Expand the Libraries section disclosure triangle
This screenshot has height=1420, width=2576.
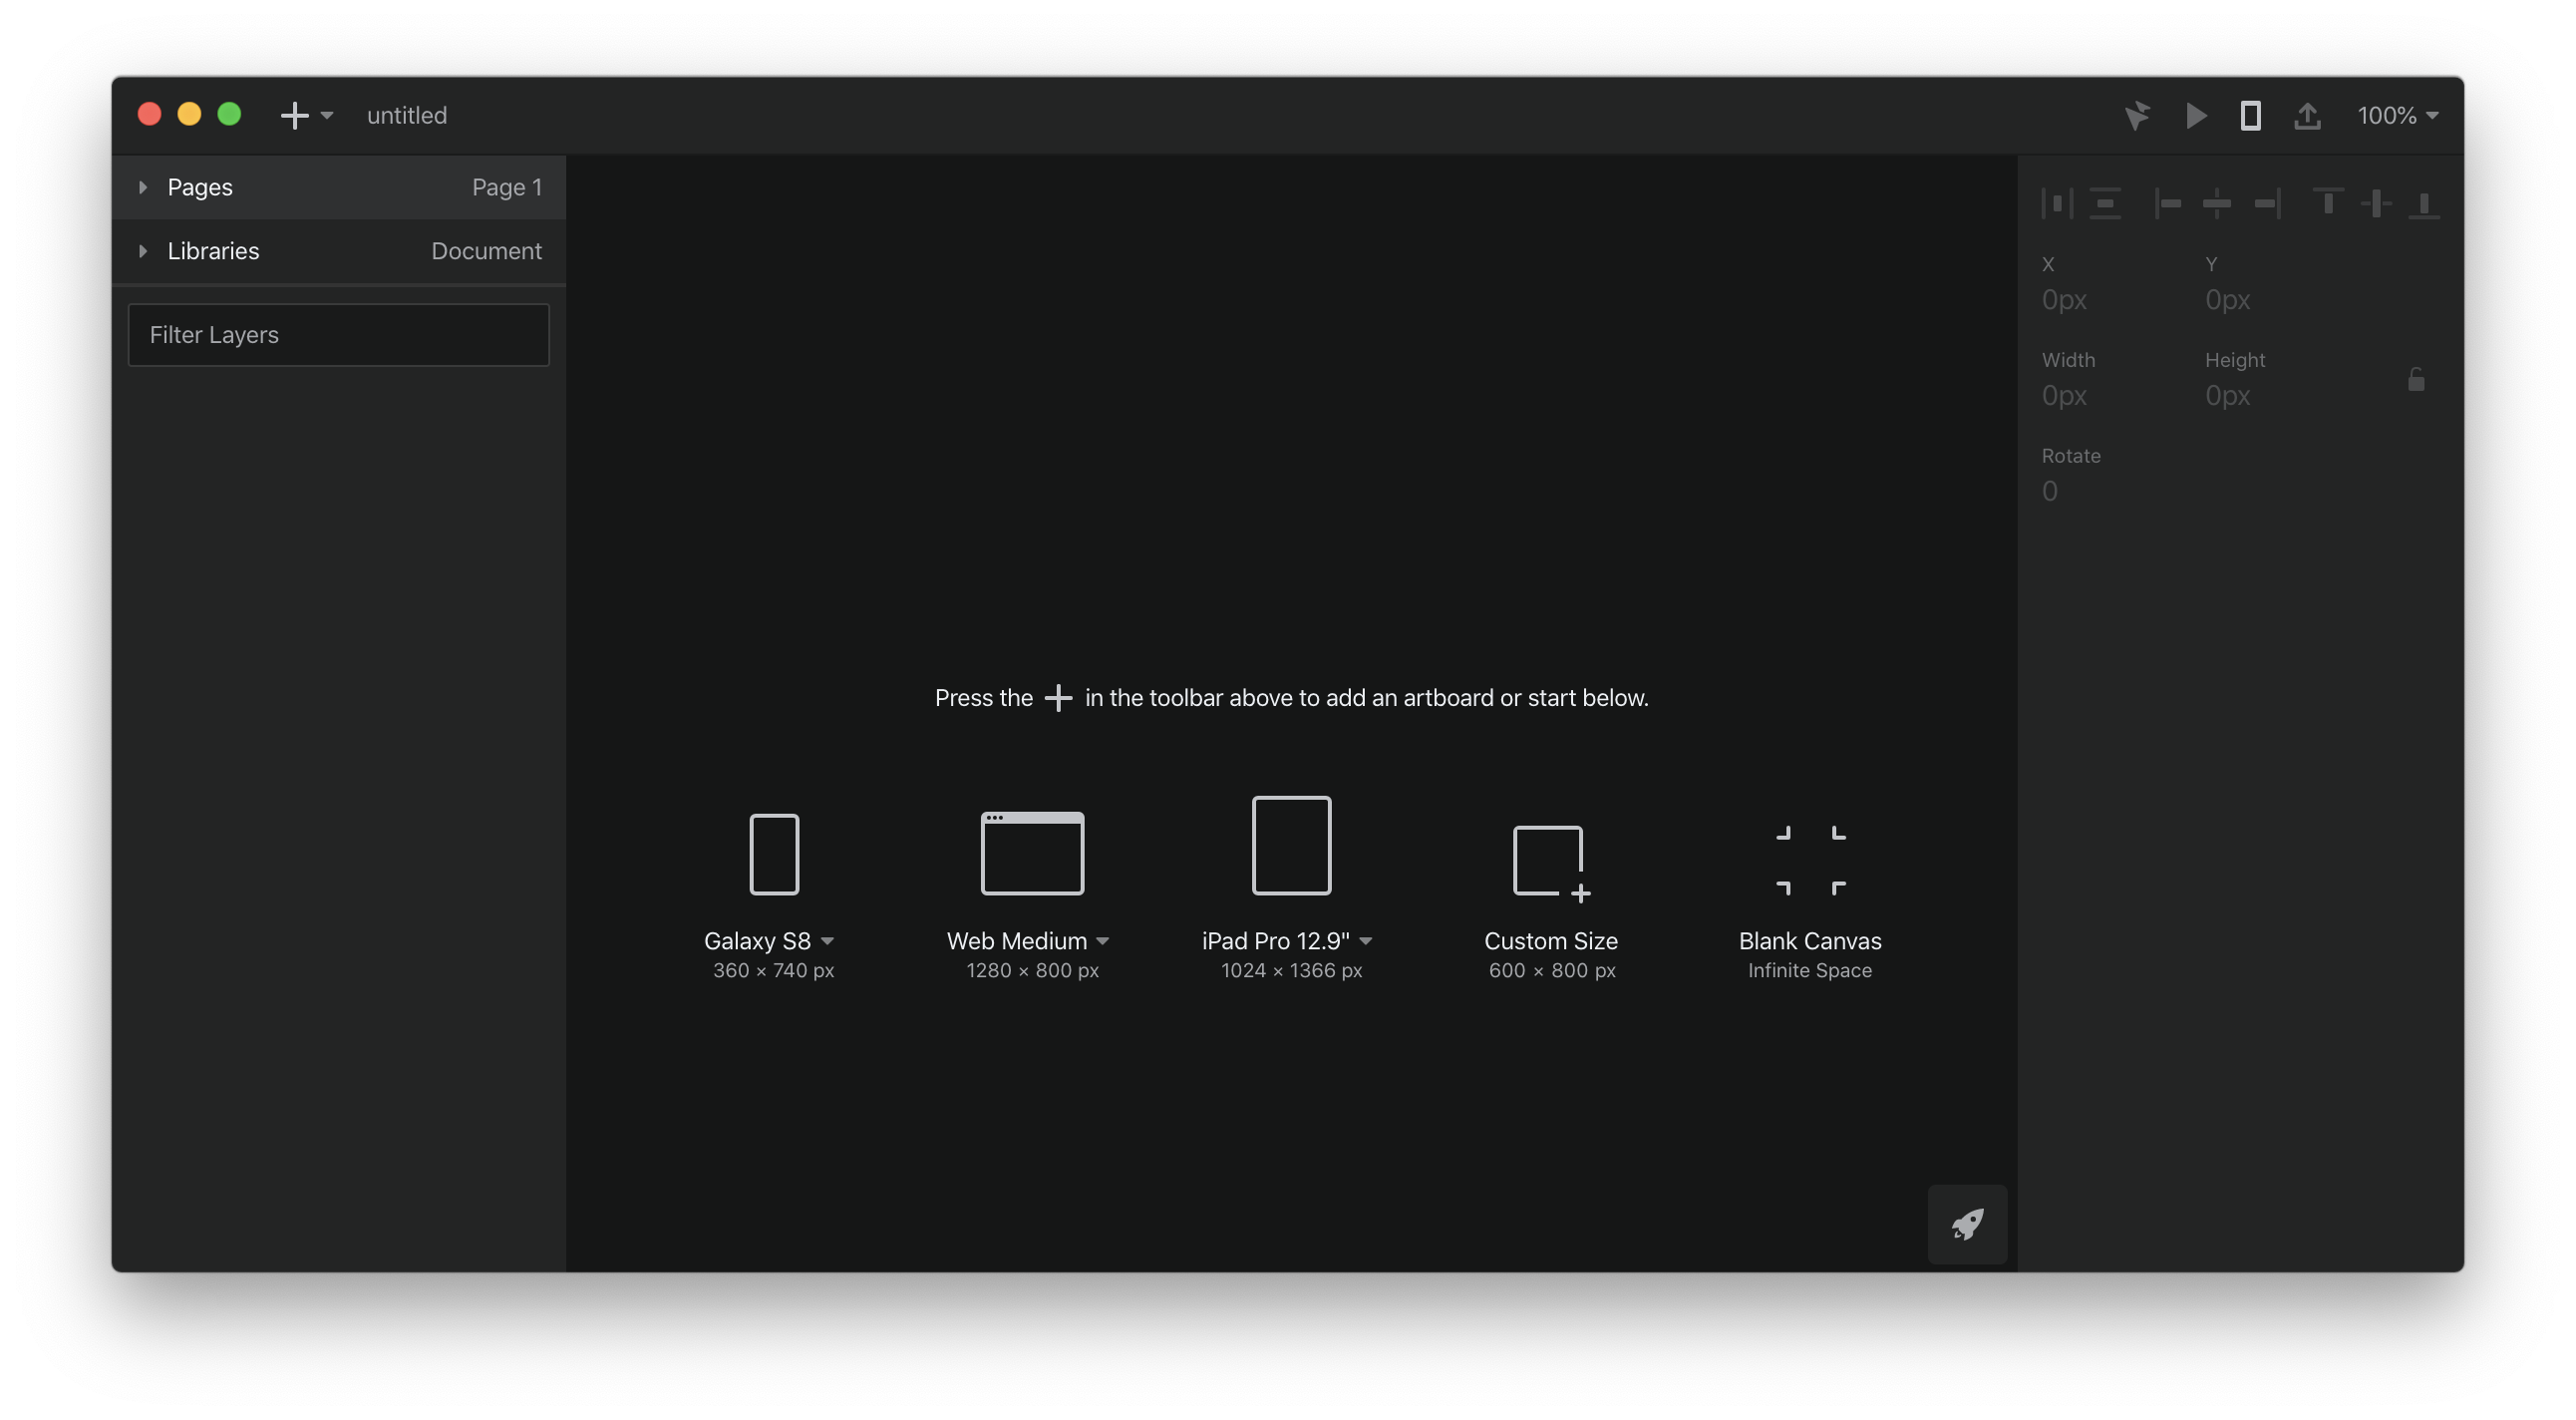click(x=142, y=251)
